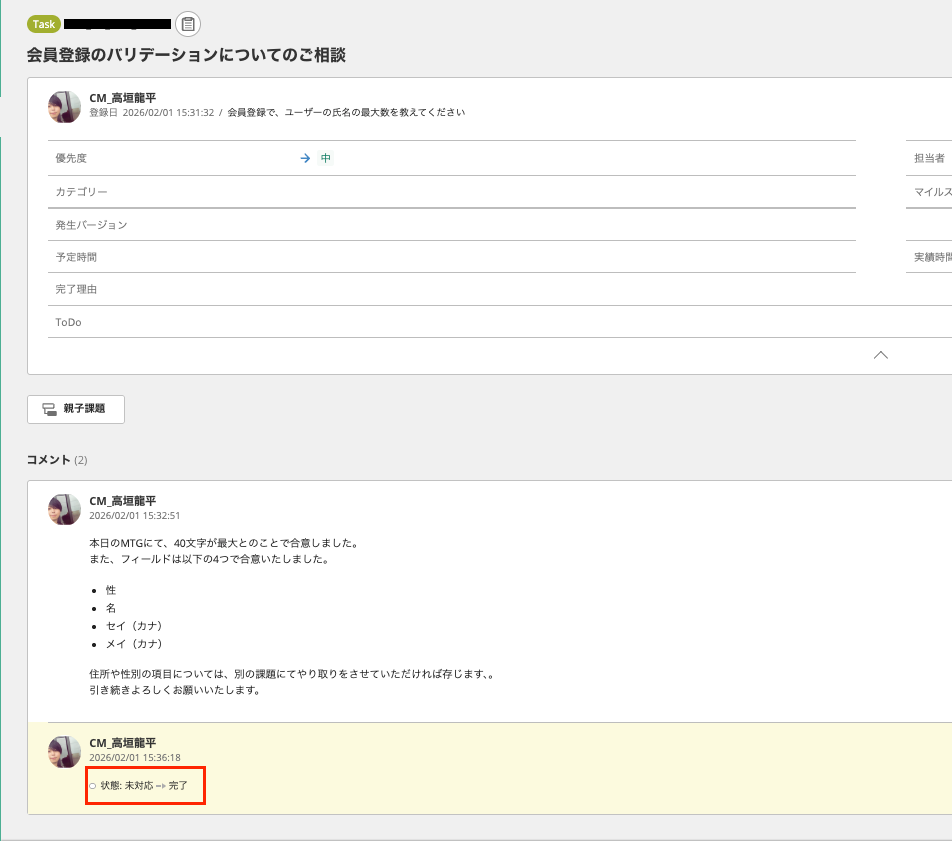Click the 発生バージョン version field

[400, 224]
